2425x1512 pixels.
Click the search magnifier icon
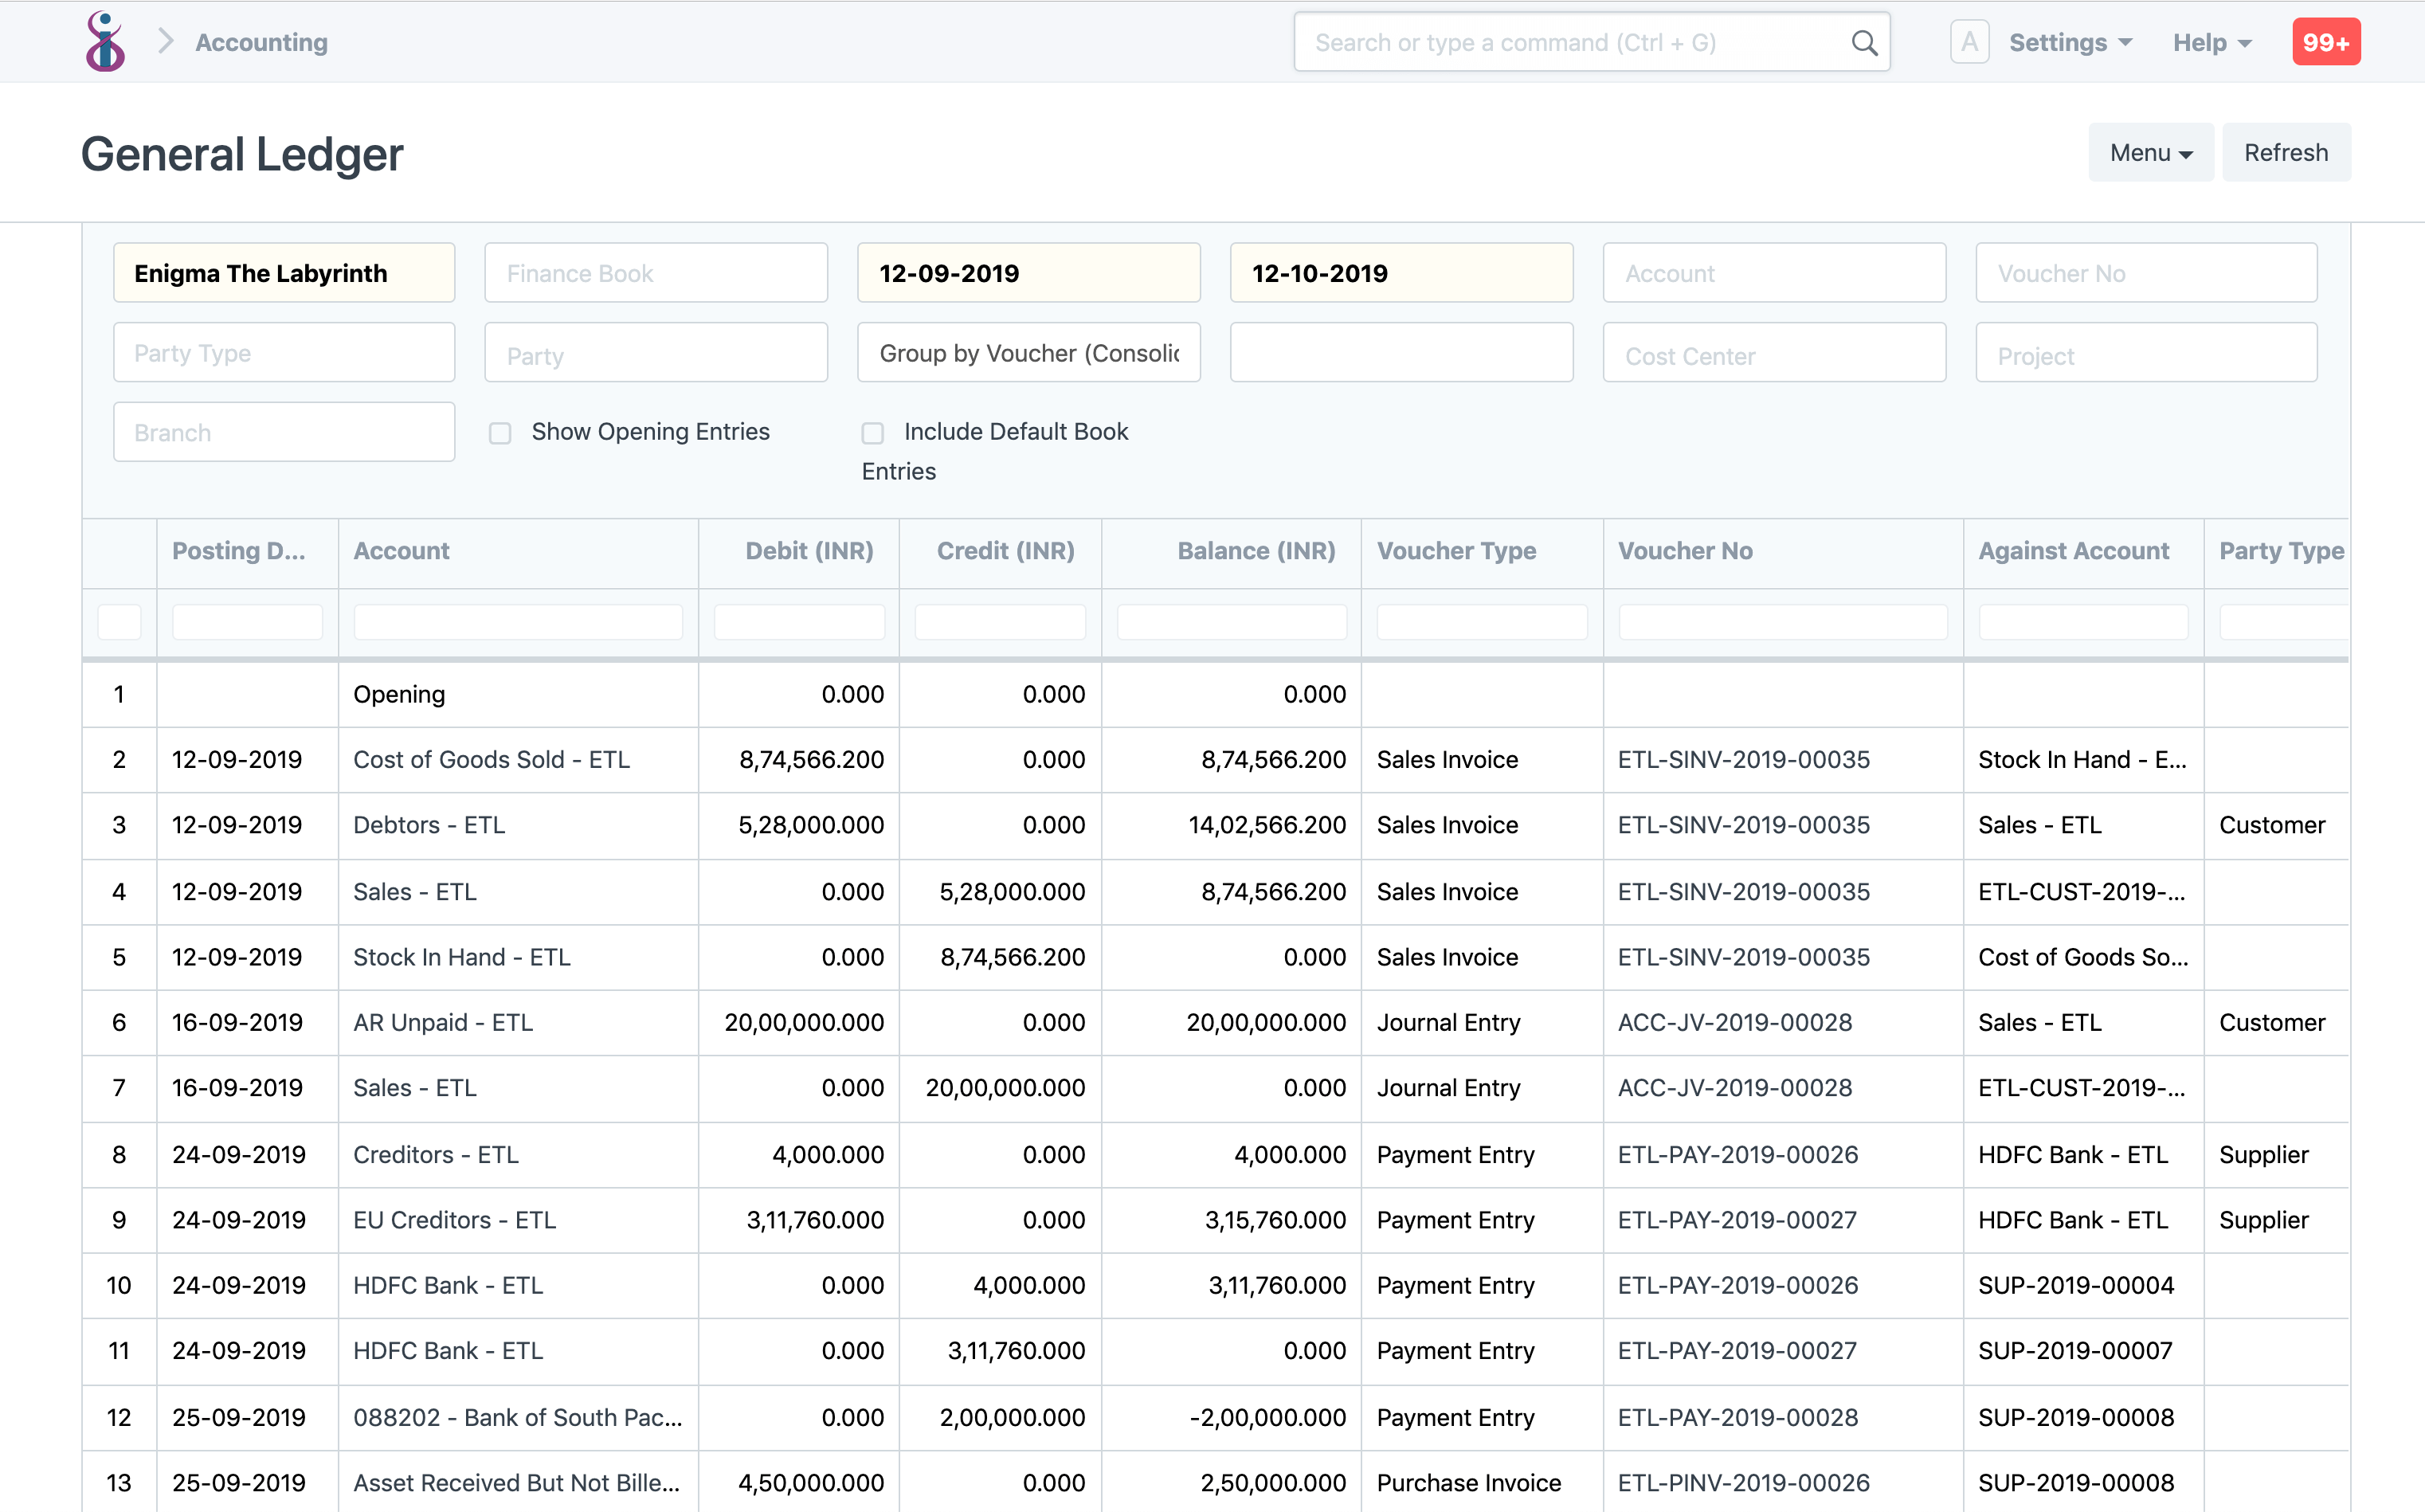1864,42
